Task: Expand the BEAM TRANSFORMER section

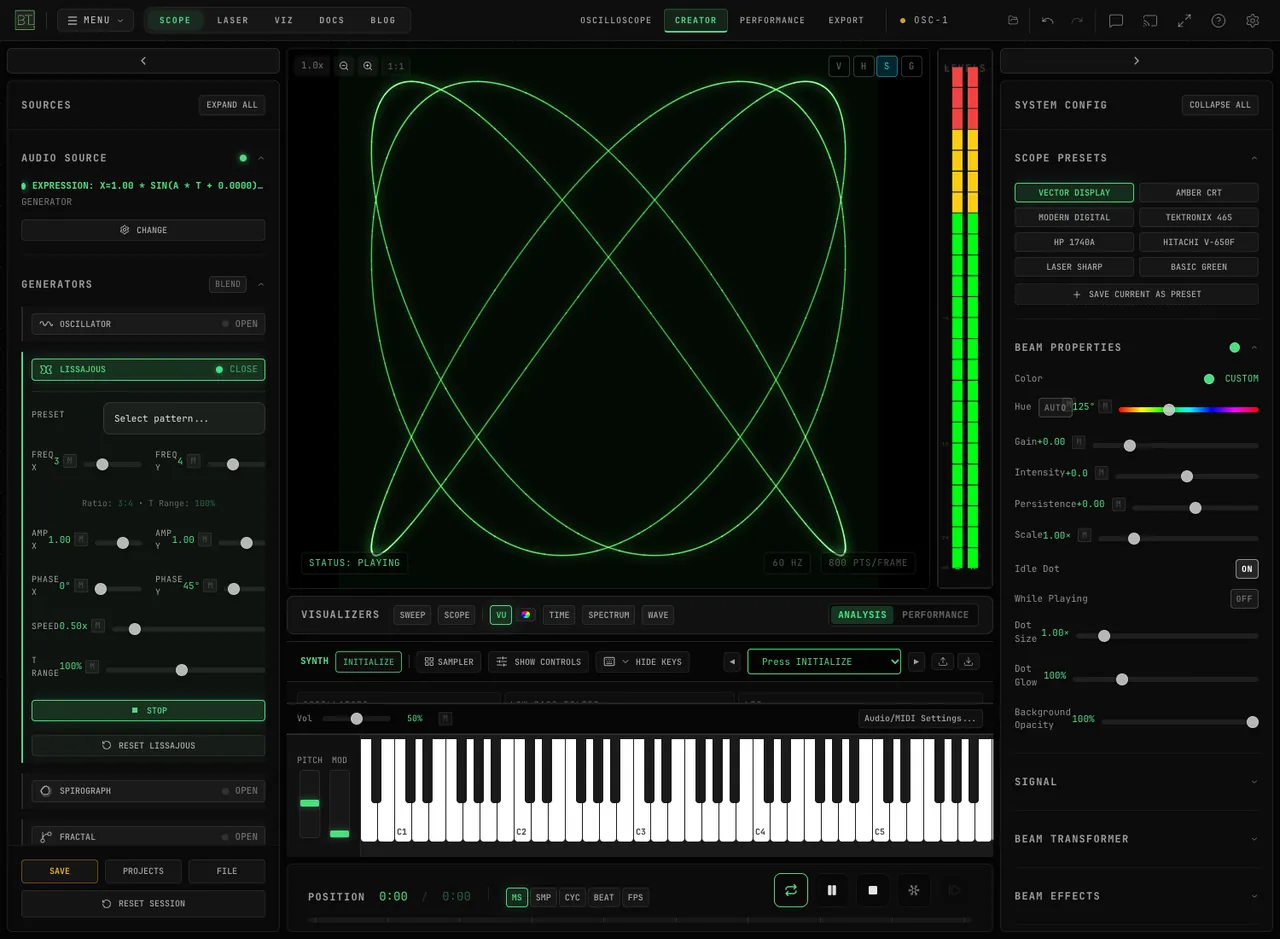Action: (1136, 839)
